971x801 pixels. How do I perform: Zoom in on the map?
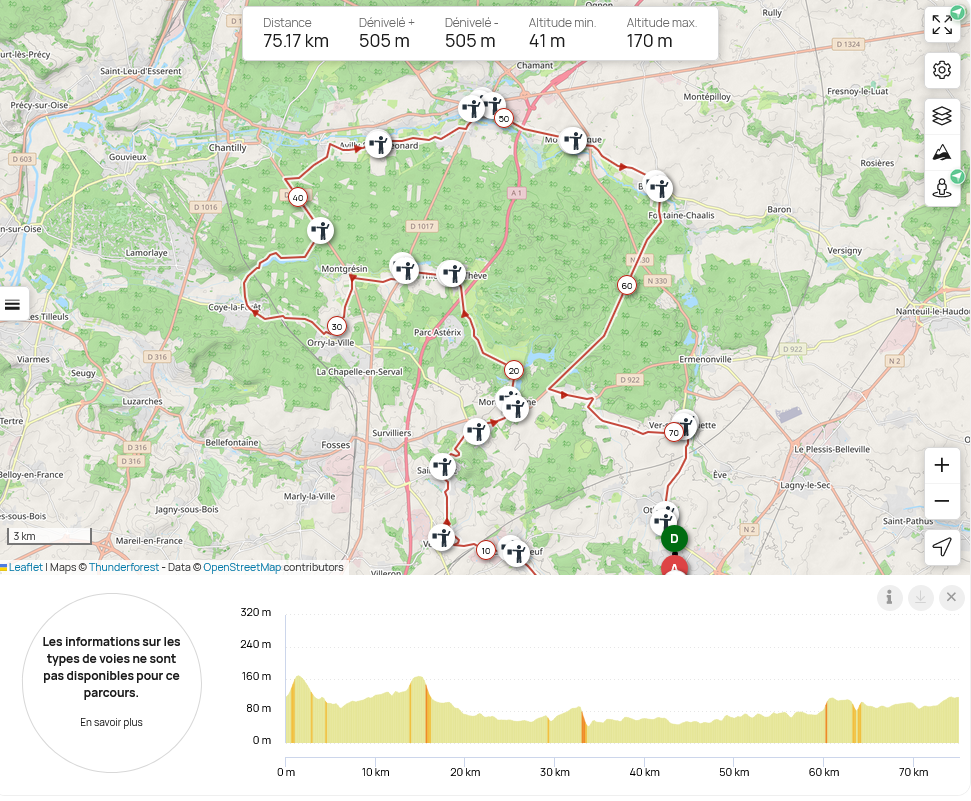pos(942,465)
